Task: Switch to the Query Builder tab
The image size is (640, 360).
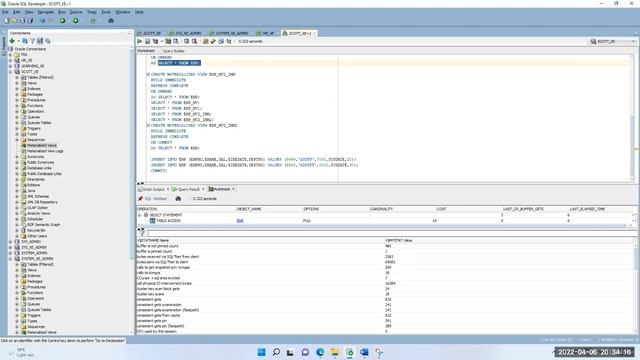Action: (x=174, y=51)
